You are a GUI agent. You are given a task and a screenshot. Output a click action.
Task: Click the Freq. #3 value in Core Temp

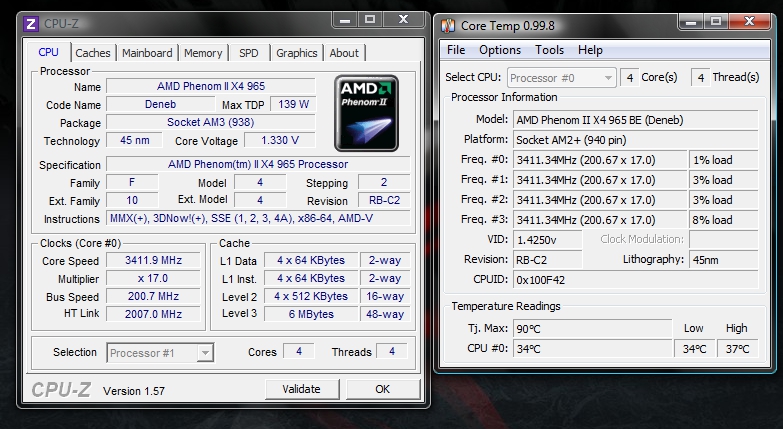pos(600,220)
